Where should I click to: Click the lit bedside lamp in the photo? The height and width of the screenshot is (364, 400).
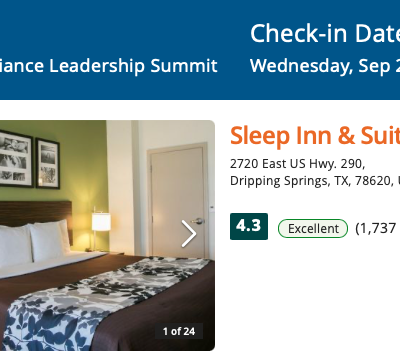101,228
